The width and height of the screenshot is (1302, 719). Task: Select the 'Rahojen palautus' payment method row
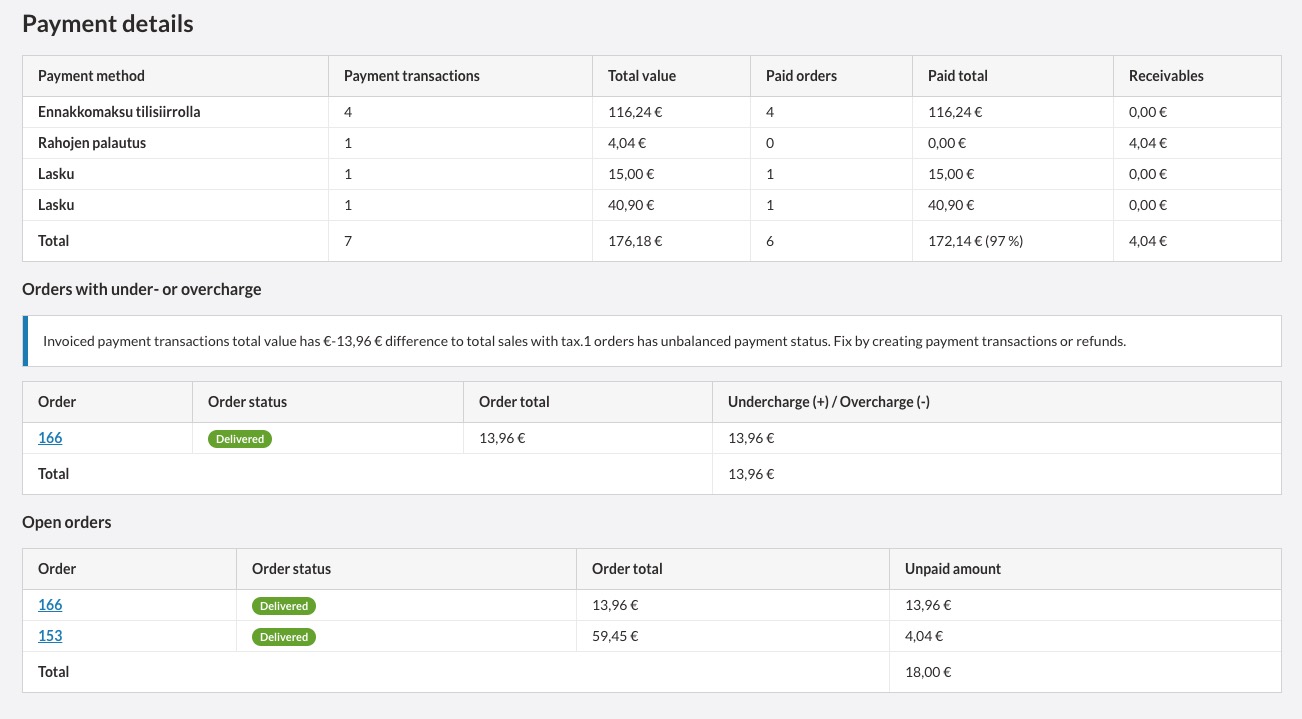651,143
